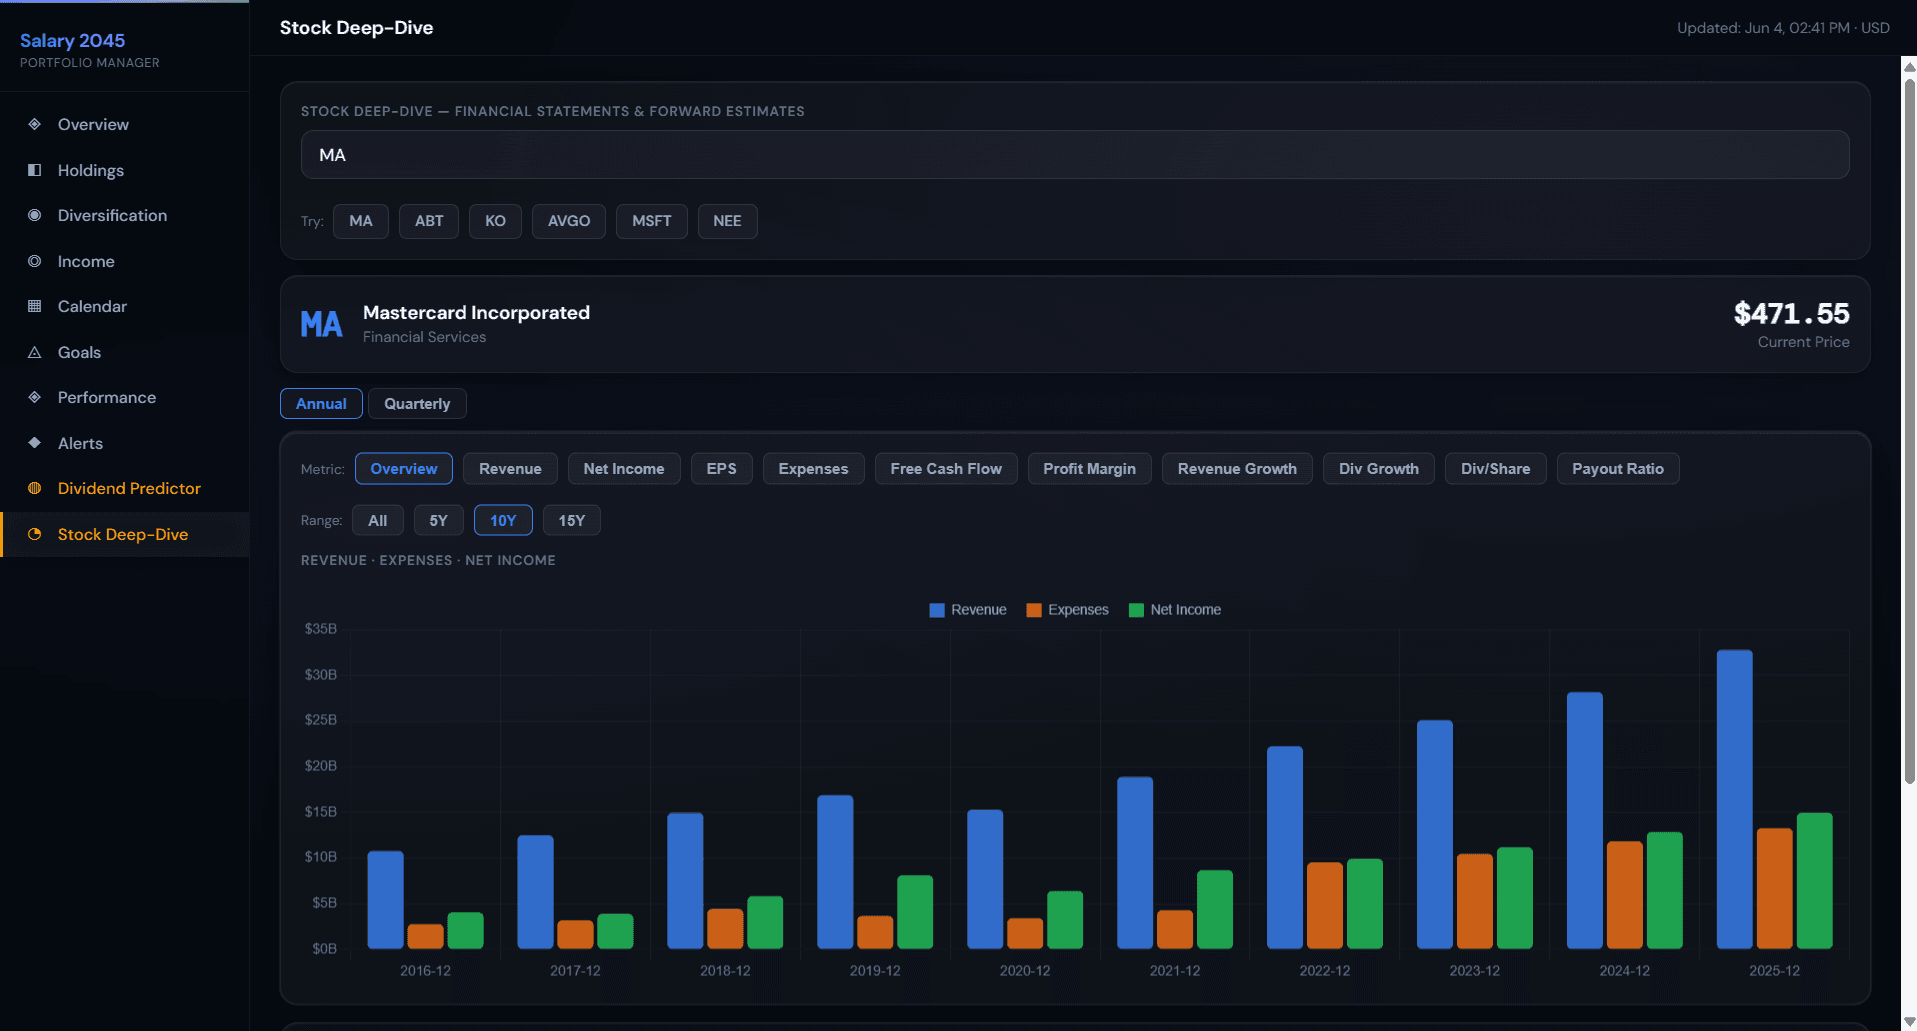Click the Dividend Predictor orange icon
This screenshot has width=1917, height=1031.
coord(35,488)
